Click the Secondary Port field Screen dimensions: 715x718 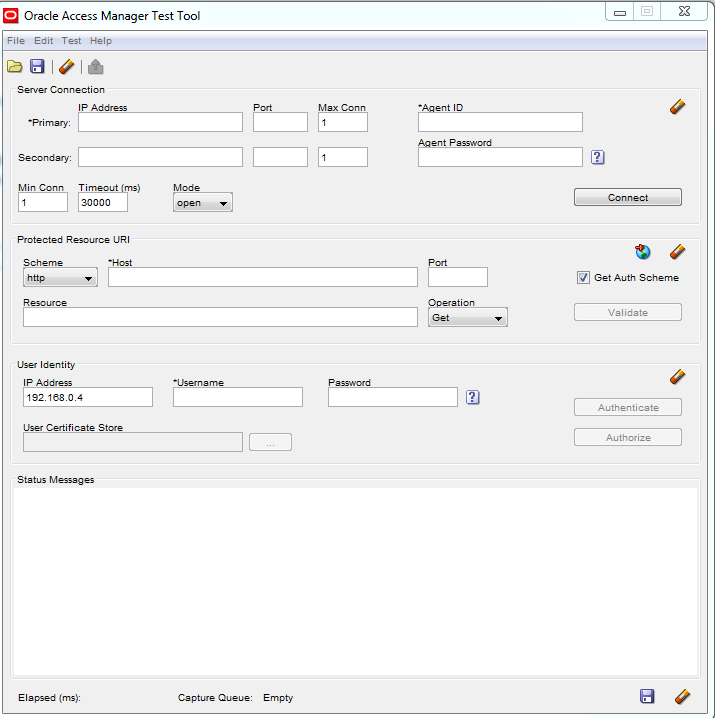280,157
